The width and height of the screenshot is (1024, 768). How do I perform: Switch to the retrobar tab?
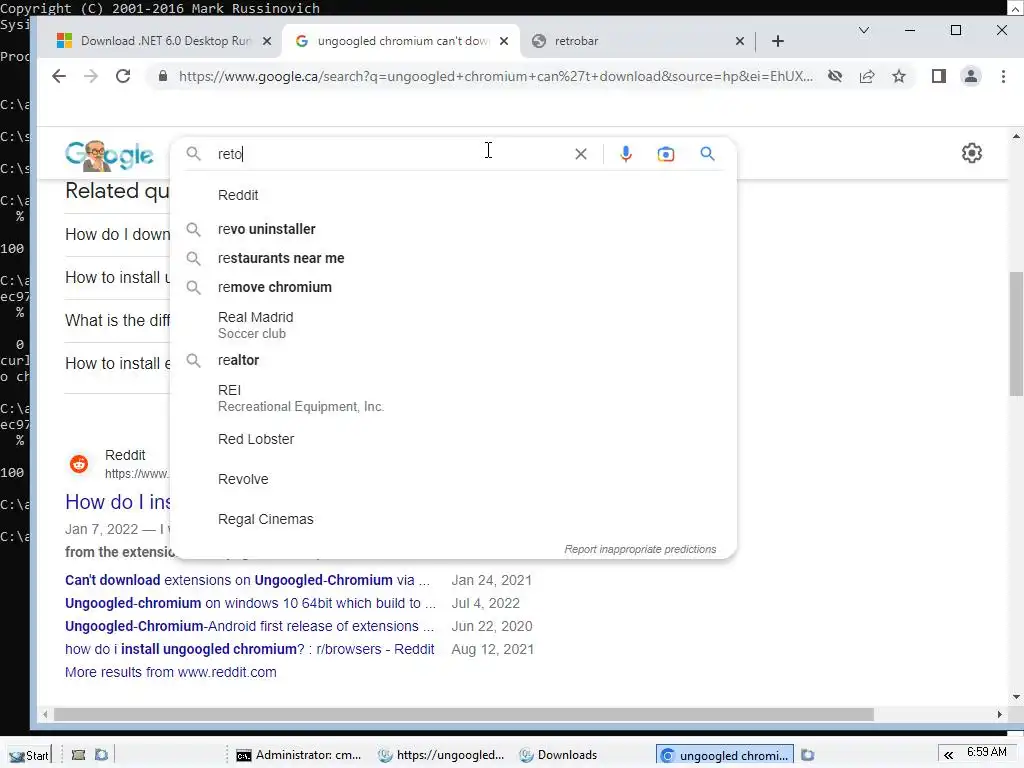637,41
